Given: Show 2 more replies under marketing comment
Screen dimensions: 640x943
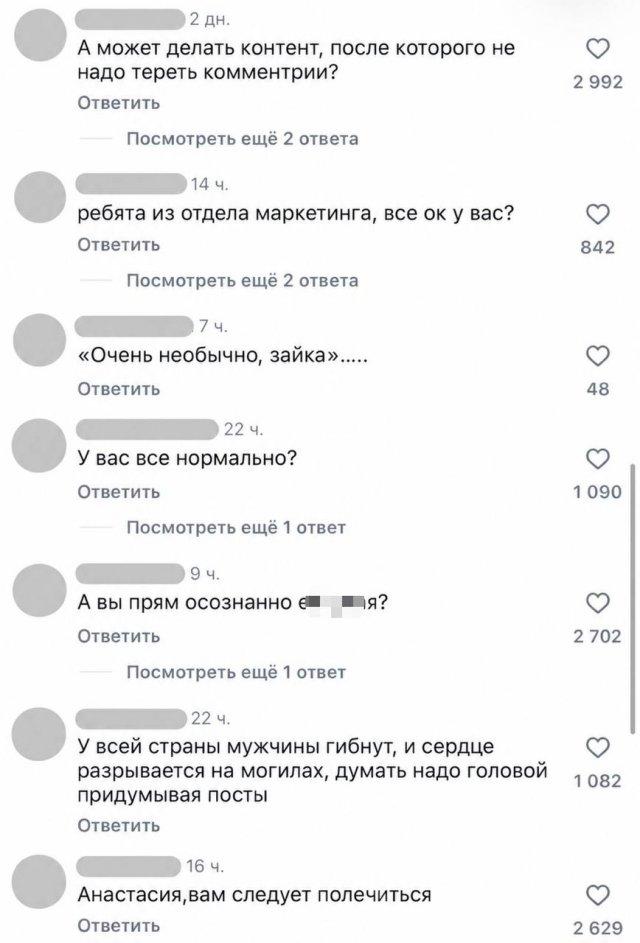Looking at the screenshot, I should (242, 281).
